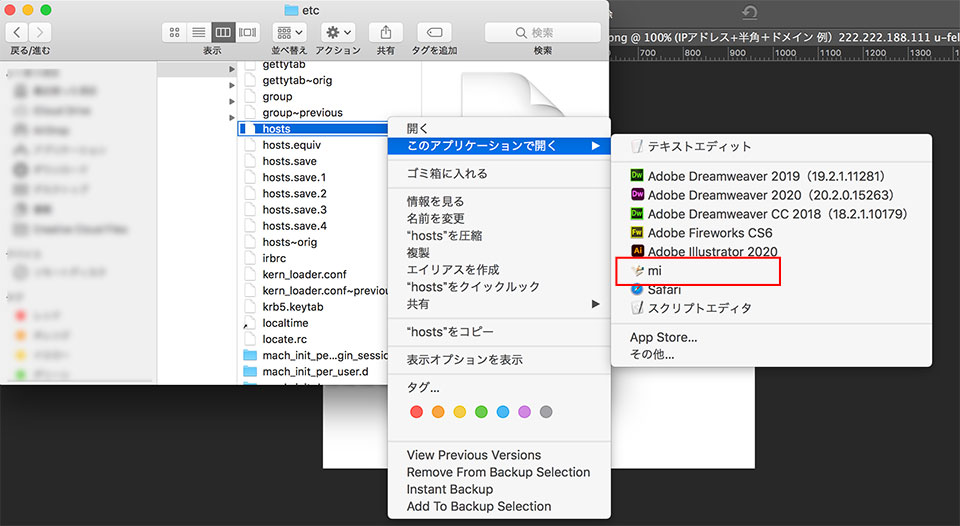Apply the purple tag color
960x526 pixels.
point(525,412)
